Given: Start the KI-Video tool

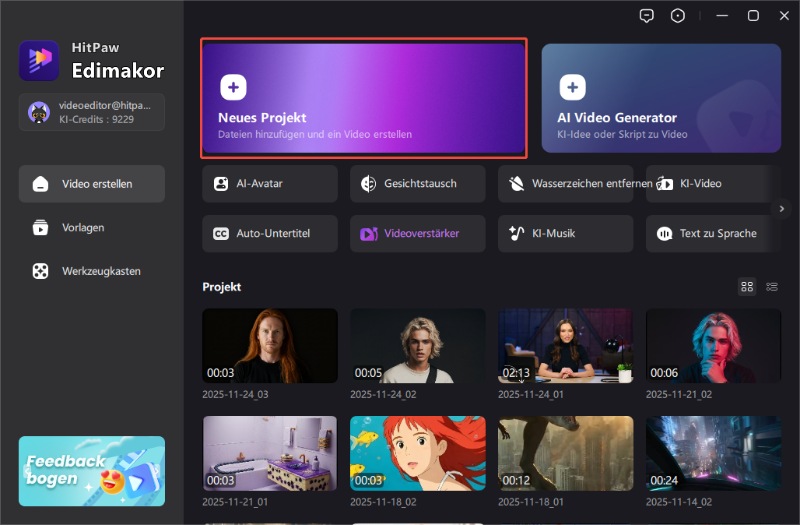Looking at the screenshot, I should point(712,184).
